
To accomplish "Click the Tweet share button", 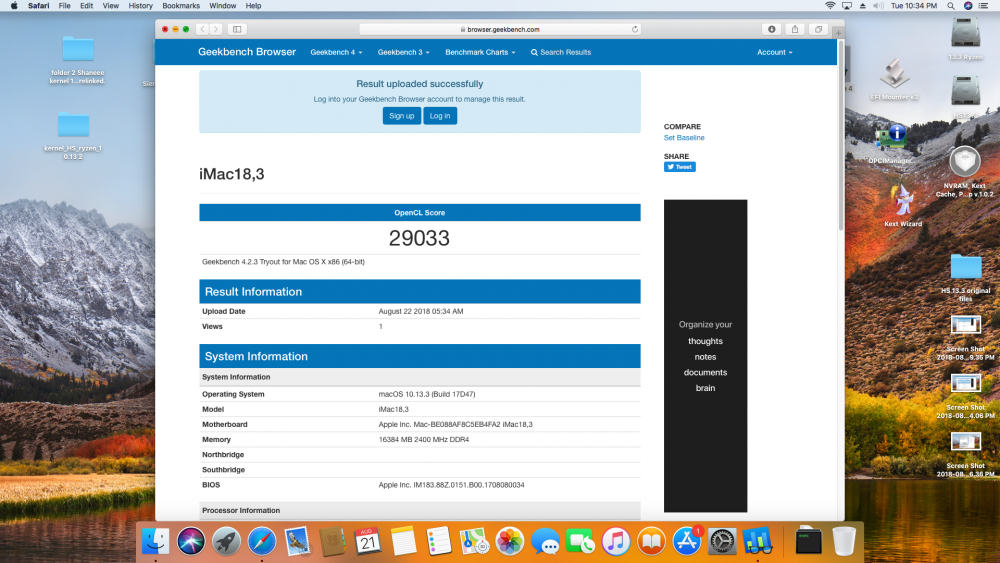I will pos(680,167).
